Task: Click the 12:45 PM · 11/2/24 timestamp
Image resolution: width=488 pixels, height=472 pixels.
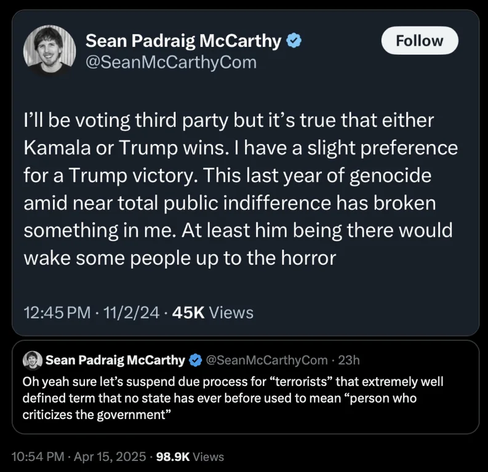Action: pyautogui.click(x=91, y=313)
